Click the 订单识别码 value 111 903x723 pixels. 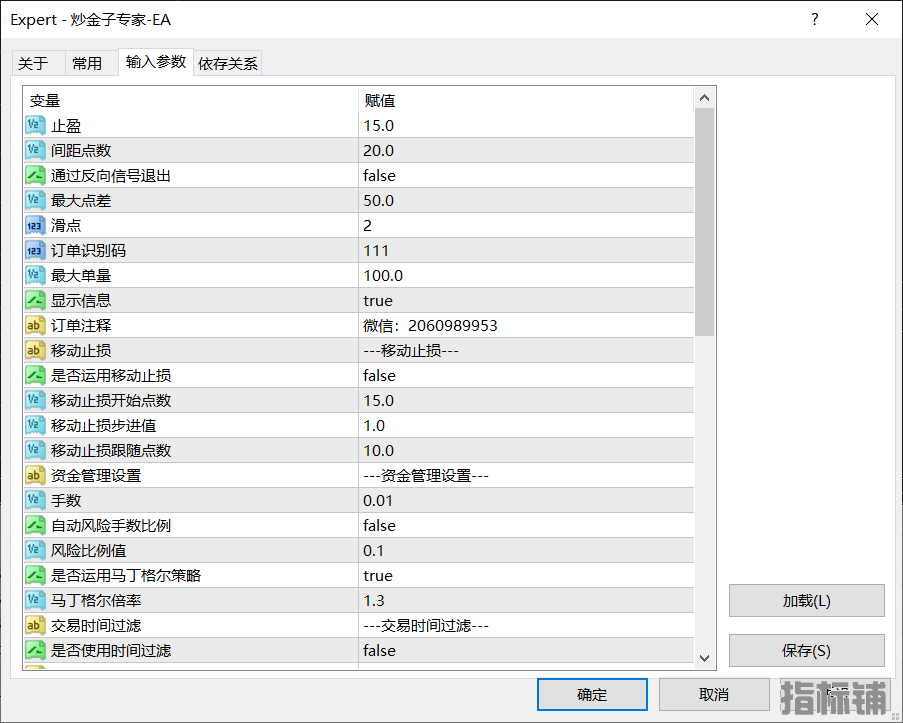pyautogui.click(x=376, y=250)
